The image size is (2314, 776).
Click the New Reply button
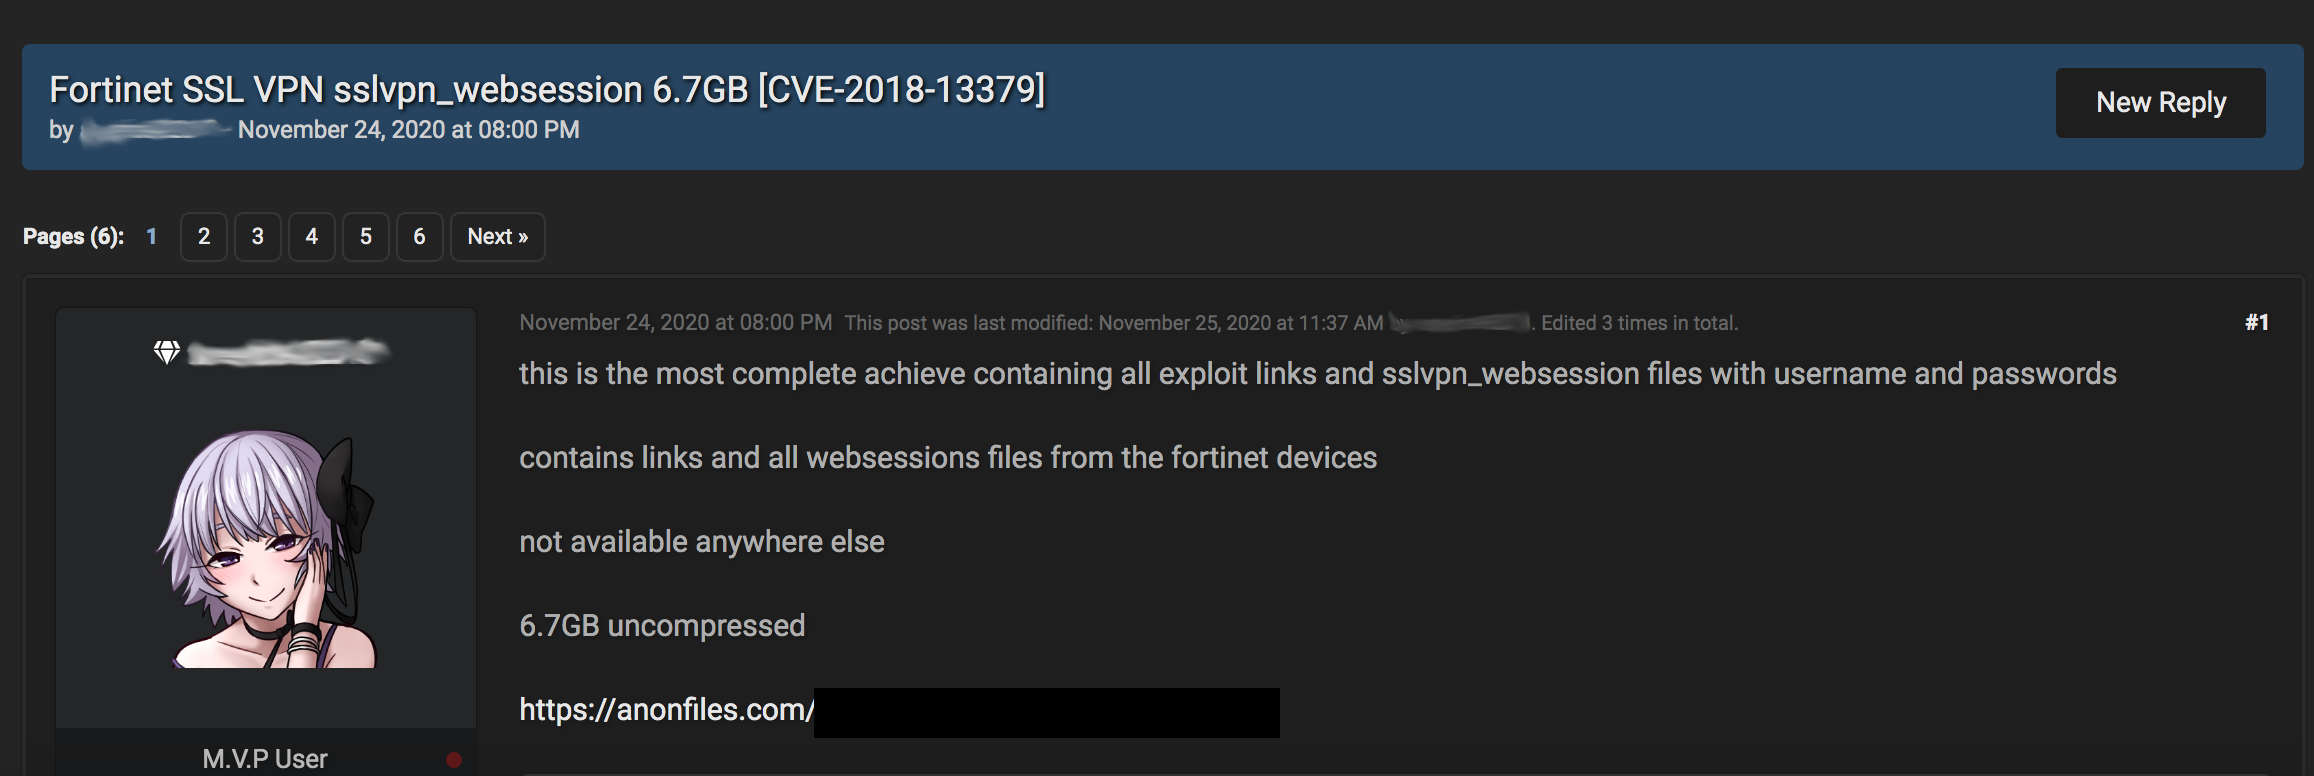[x=2160, y=103]
